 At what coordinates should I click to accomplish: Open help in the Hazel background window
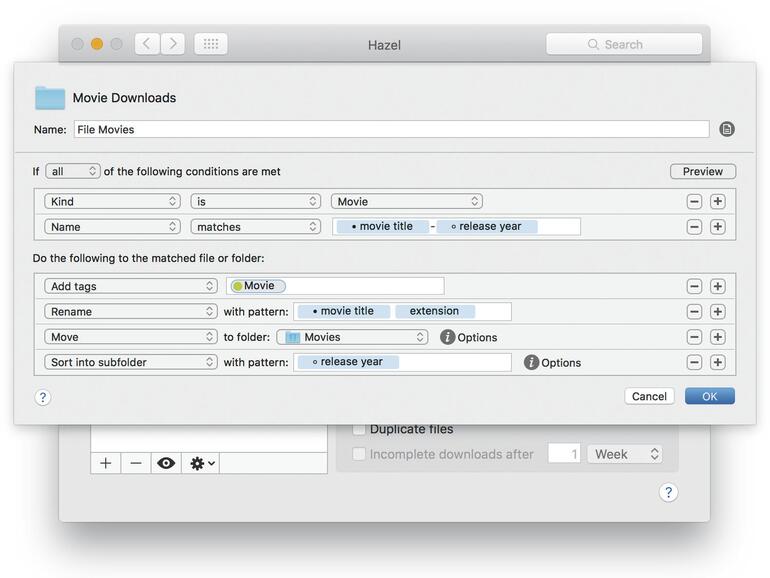(x=668, y=492)
